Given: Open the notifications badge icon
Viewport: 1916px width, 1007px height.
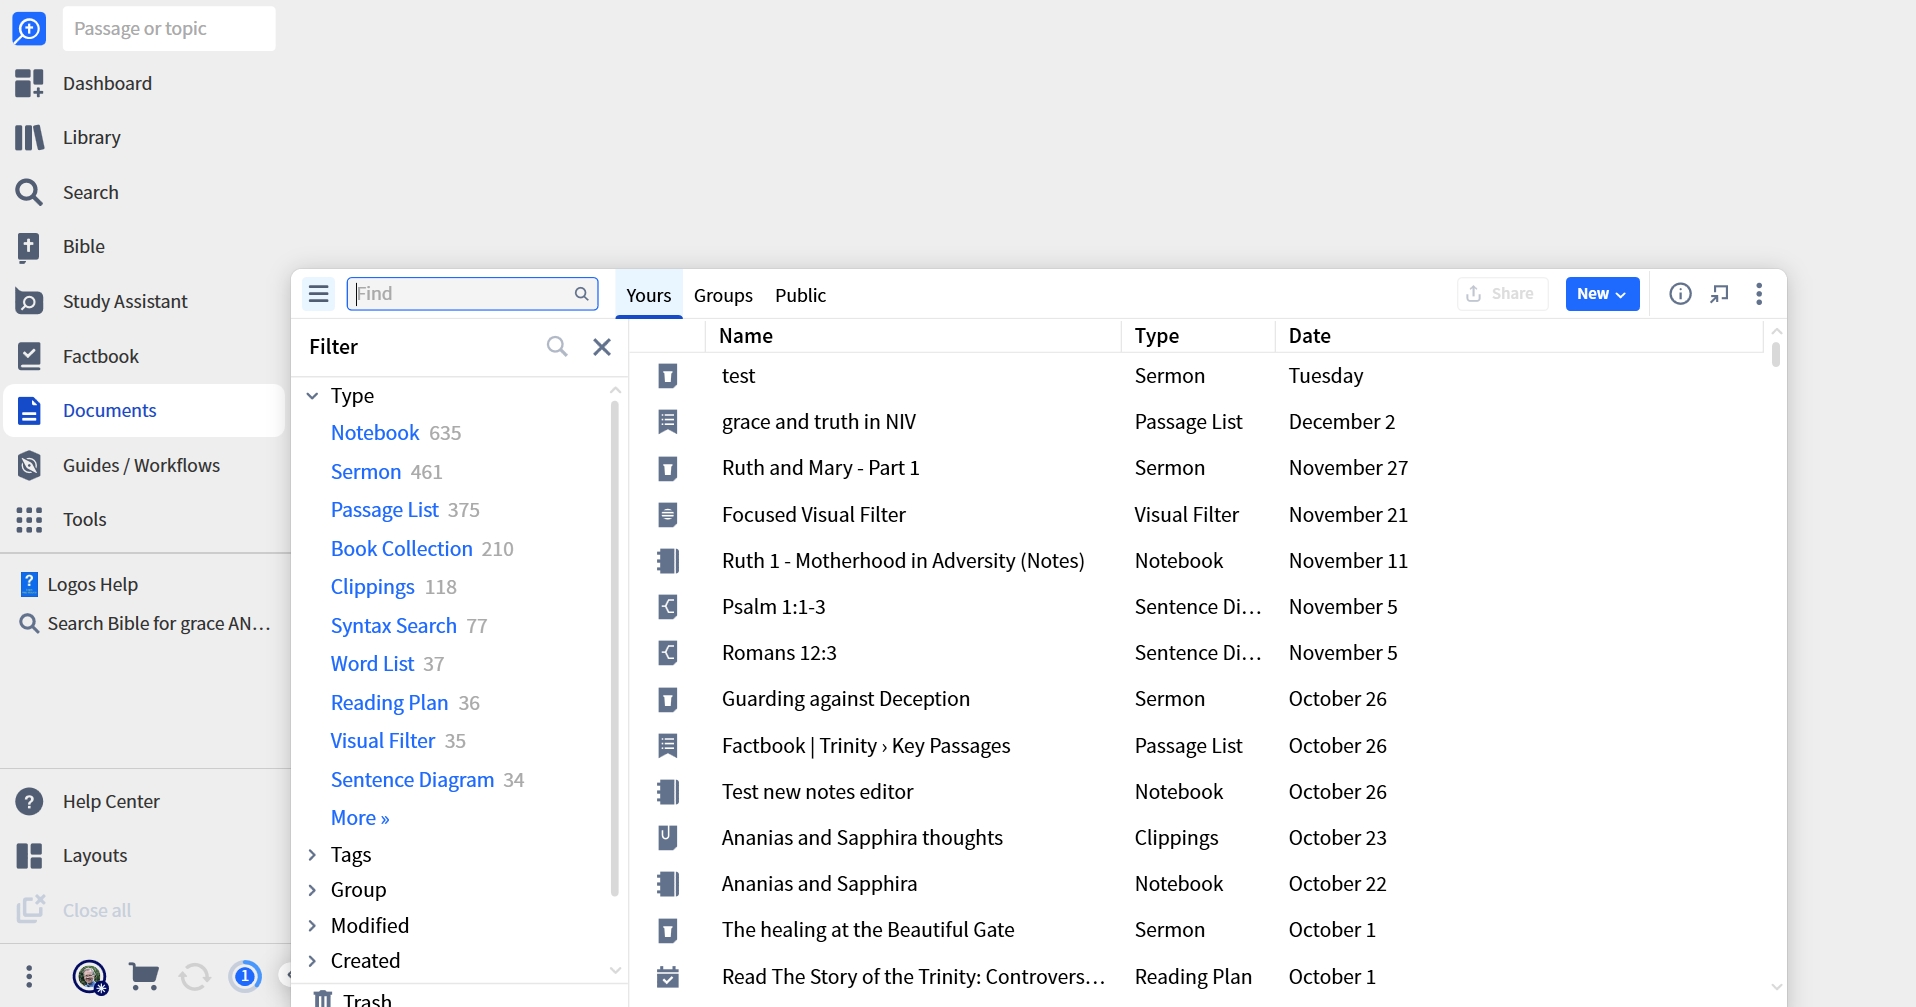Looking at the screenshot, I should [245, 976].
